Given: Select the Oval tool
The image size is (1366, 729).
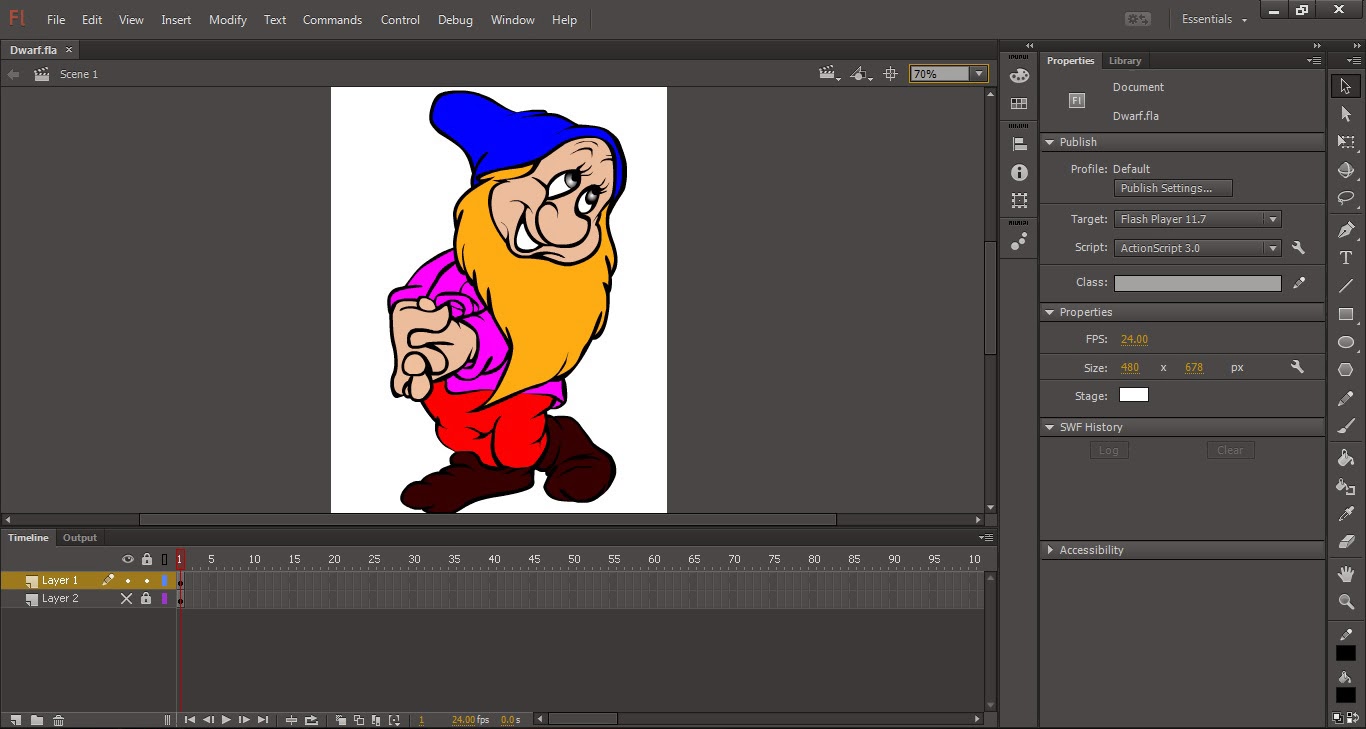Looking at the screenshot, I should (x=1346, y=342).
